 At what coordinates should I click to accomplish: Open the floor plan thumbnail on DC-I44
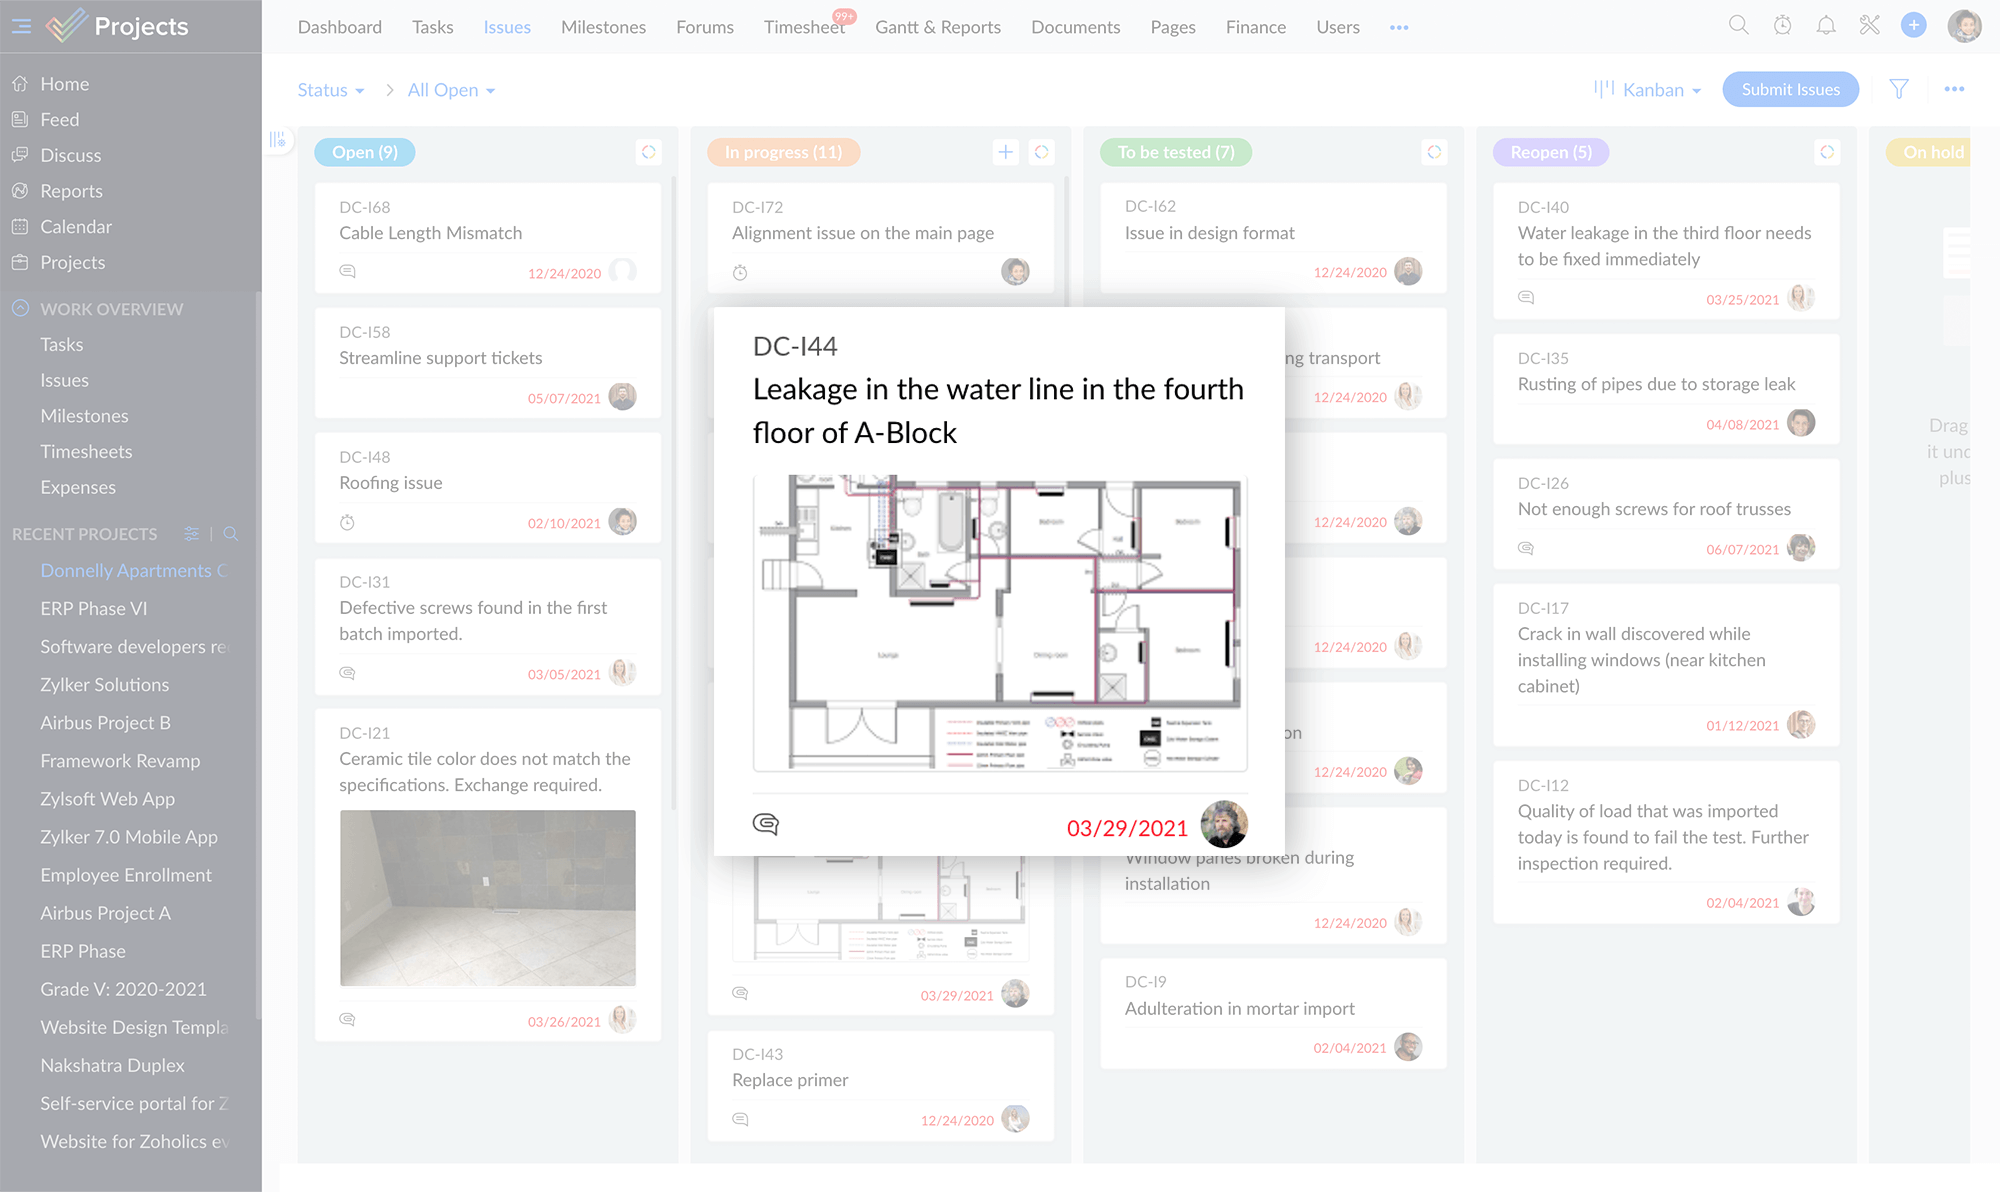(999, 622)
